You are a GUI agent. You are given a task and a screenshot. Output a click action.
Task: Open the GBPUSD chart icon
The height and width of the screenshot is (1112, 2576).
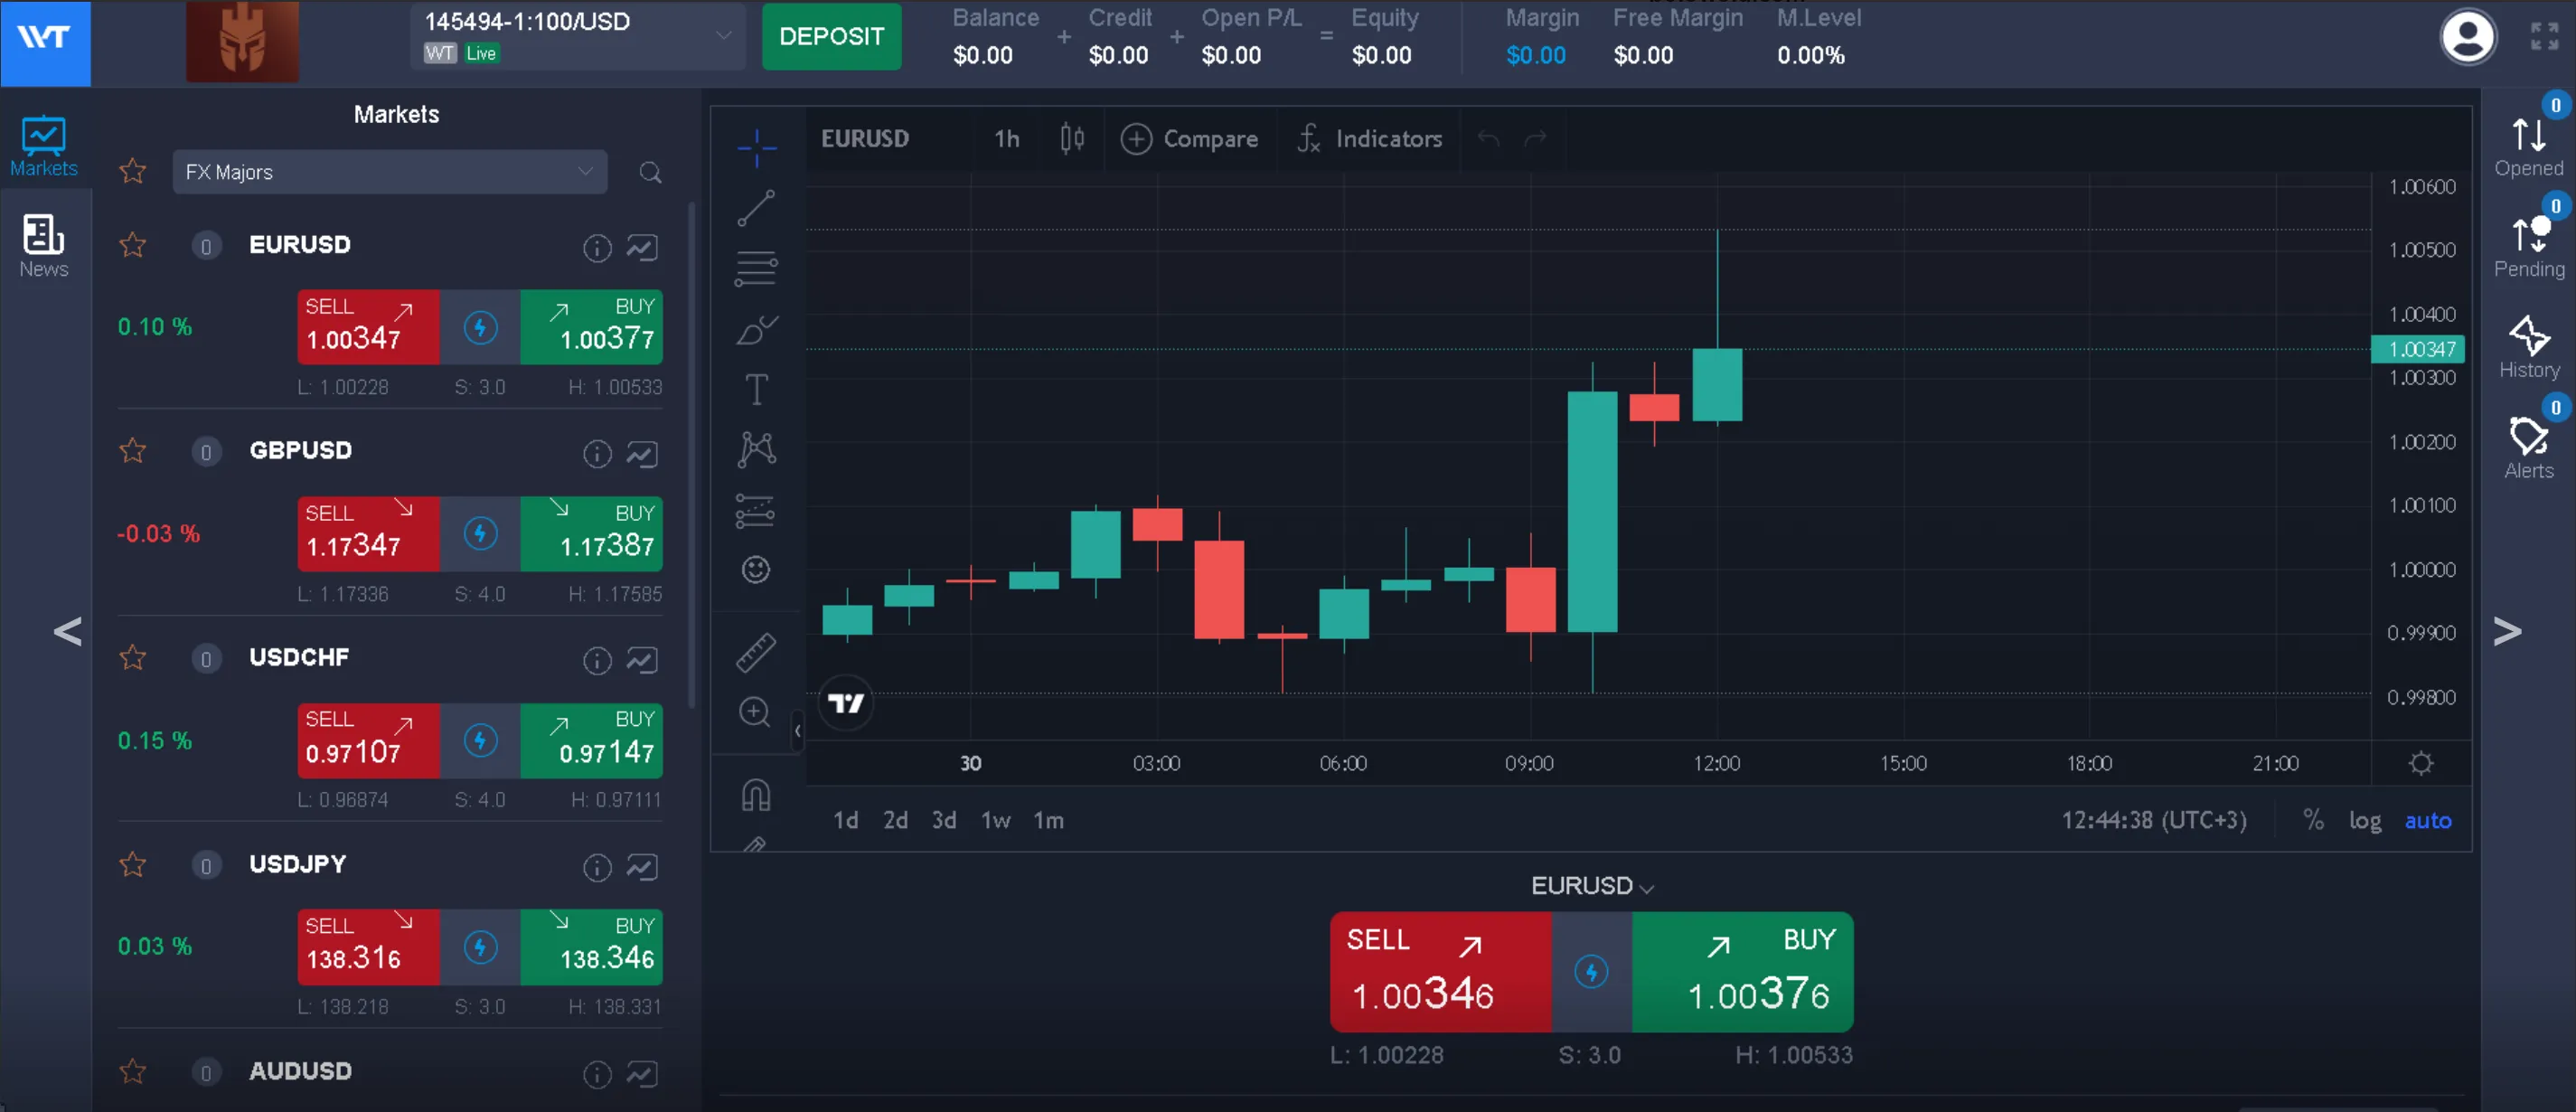[642, 453]
